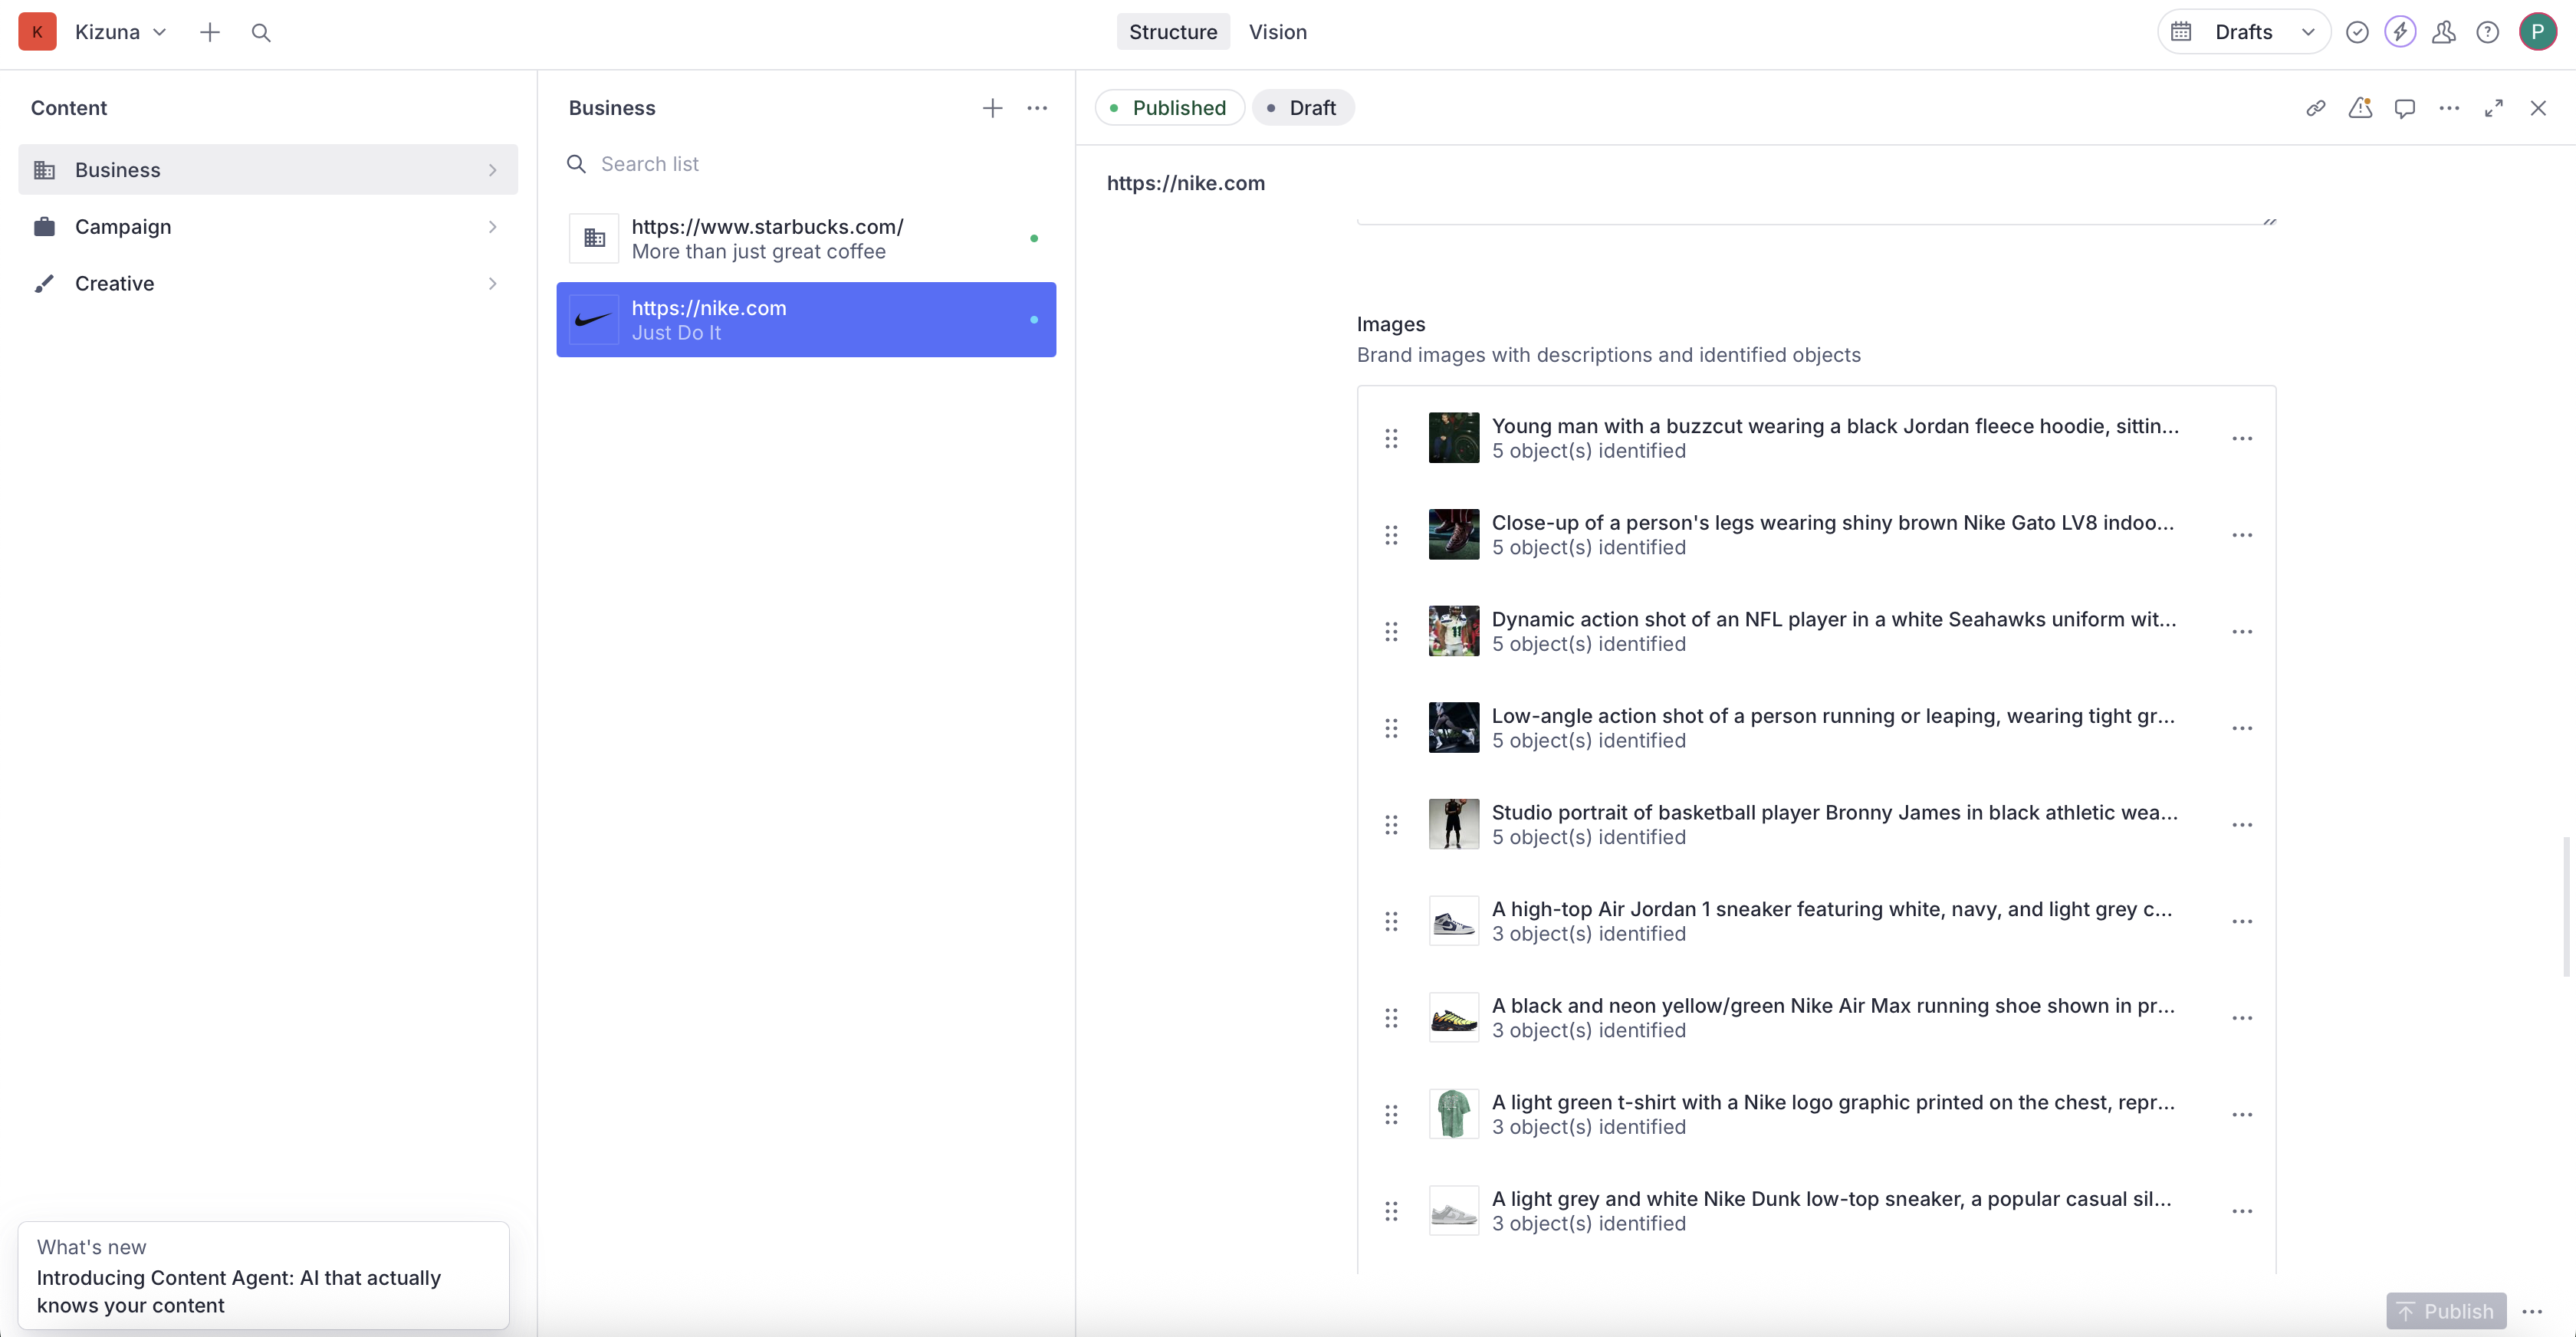The height and width of the screenshot is (1337, 2576).
Task: Open the validation warnings triangle icon
Action: (2360, 108)
